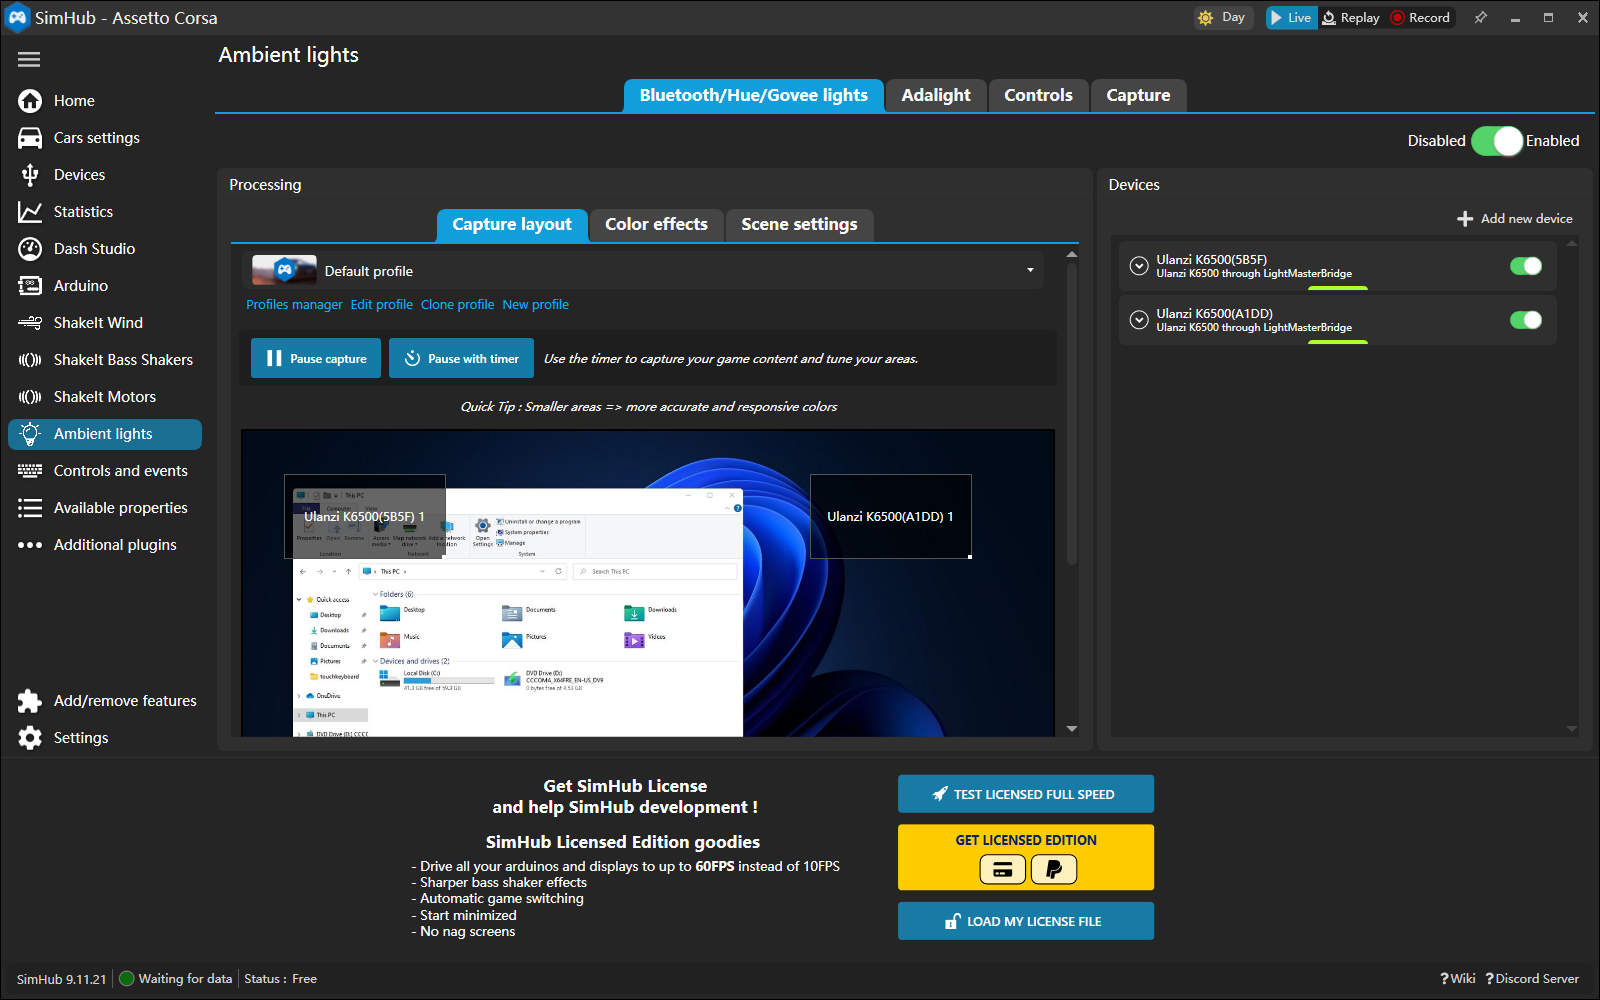Click TEST LICENSED FULL SPEED button
The width and height of the screenshot is (1600, 1000).
1026,794
